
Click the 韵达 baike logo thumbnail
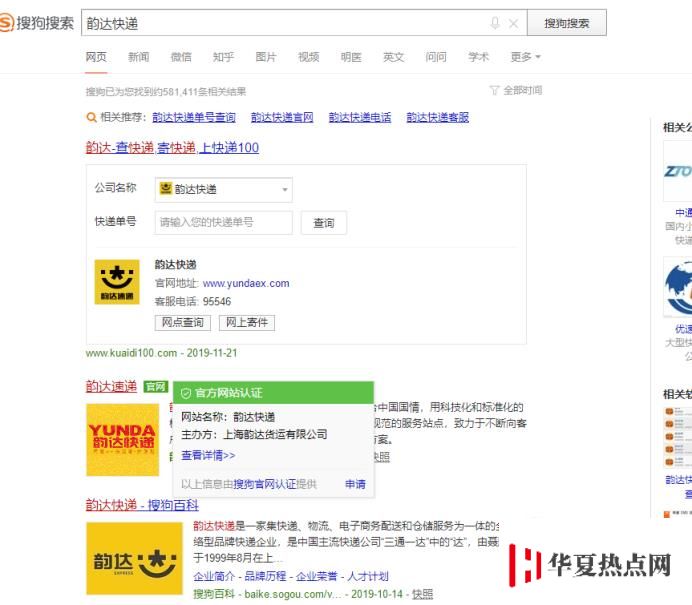134,559
